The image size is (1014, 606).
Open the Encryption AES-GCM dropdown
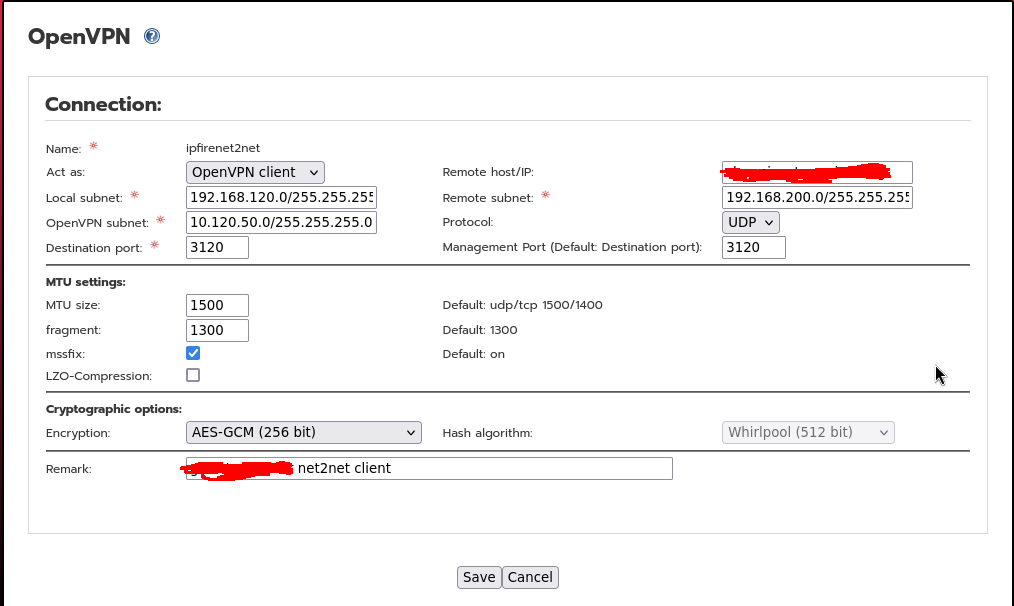[x=303, y=432]
